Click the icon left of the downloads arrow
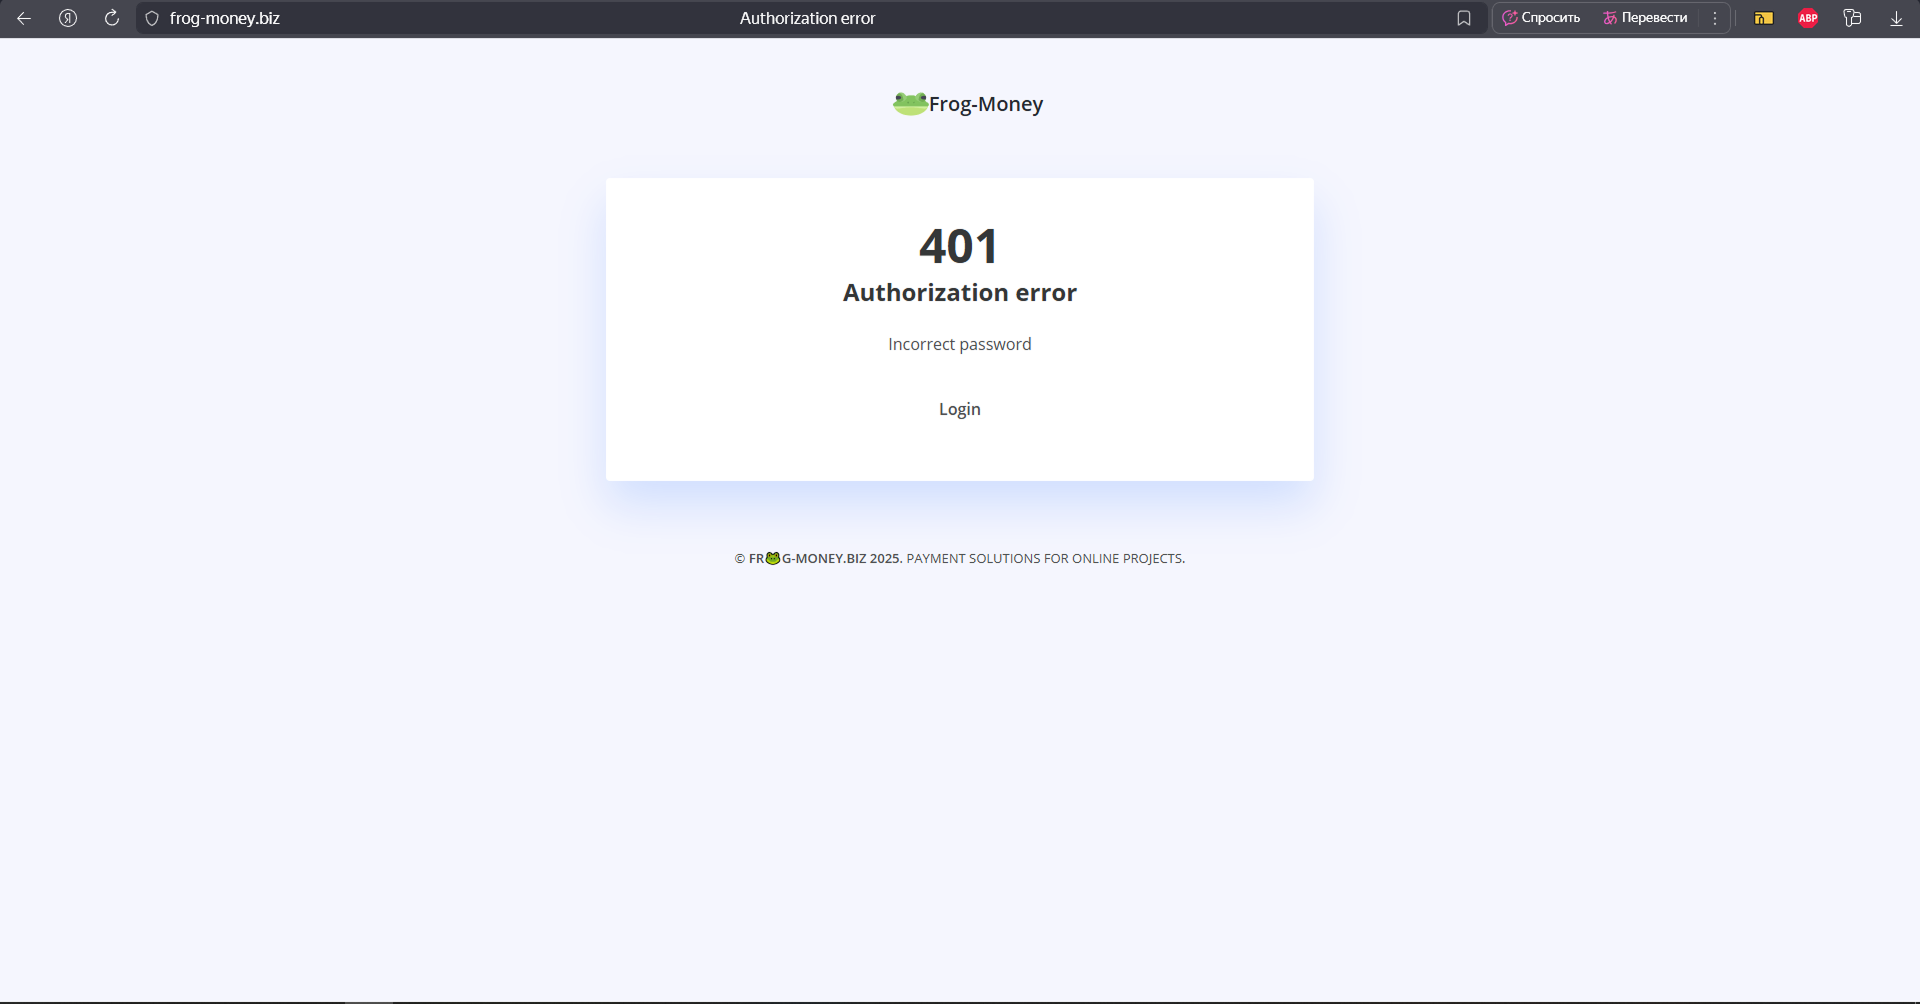 pyautogui.click(x=1852, y=18)
